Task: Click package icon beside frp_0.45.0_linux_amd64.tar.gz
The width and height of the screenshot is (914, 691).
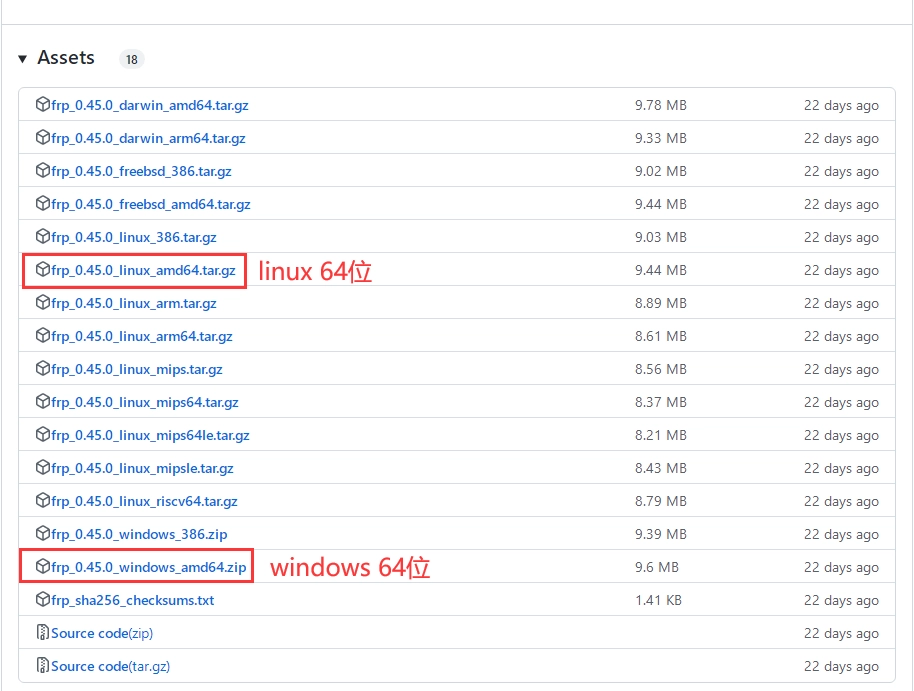Action: pyautogui.click(x=43, y=269)
